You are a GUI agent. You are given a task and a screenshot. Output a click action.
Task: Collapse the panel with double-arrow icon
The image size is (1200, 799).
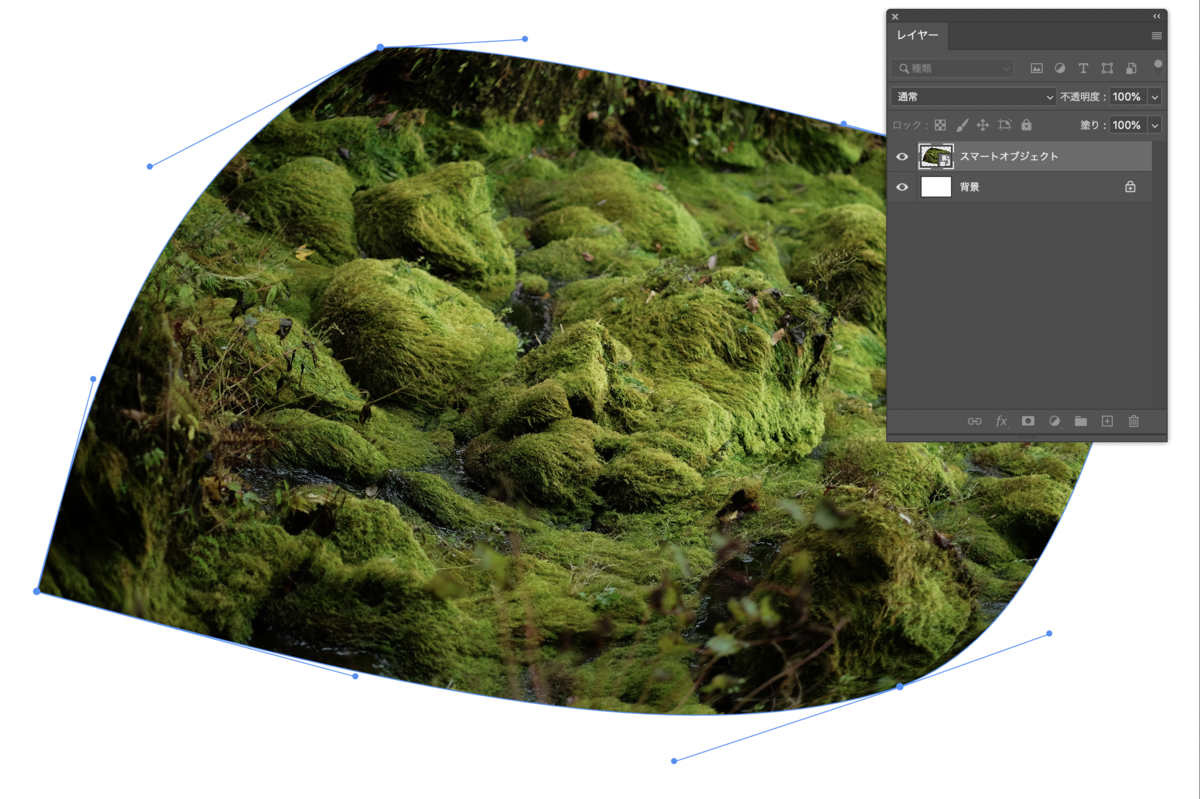[1157, 16]
